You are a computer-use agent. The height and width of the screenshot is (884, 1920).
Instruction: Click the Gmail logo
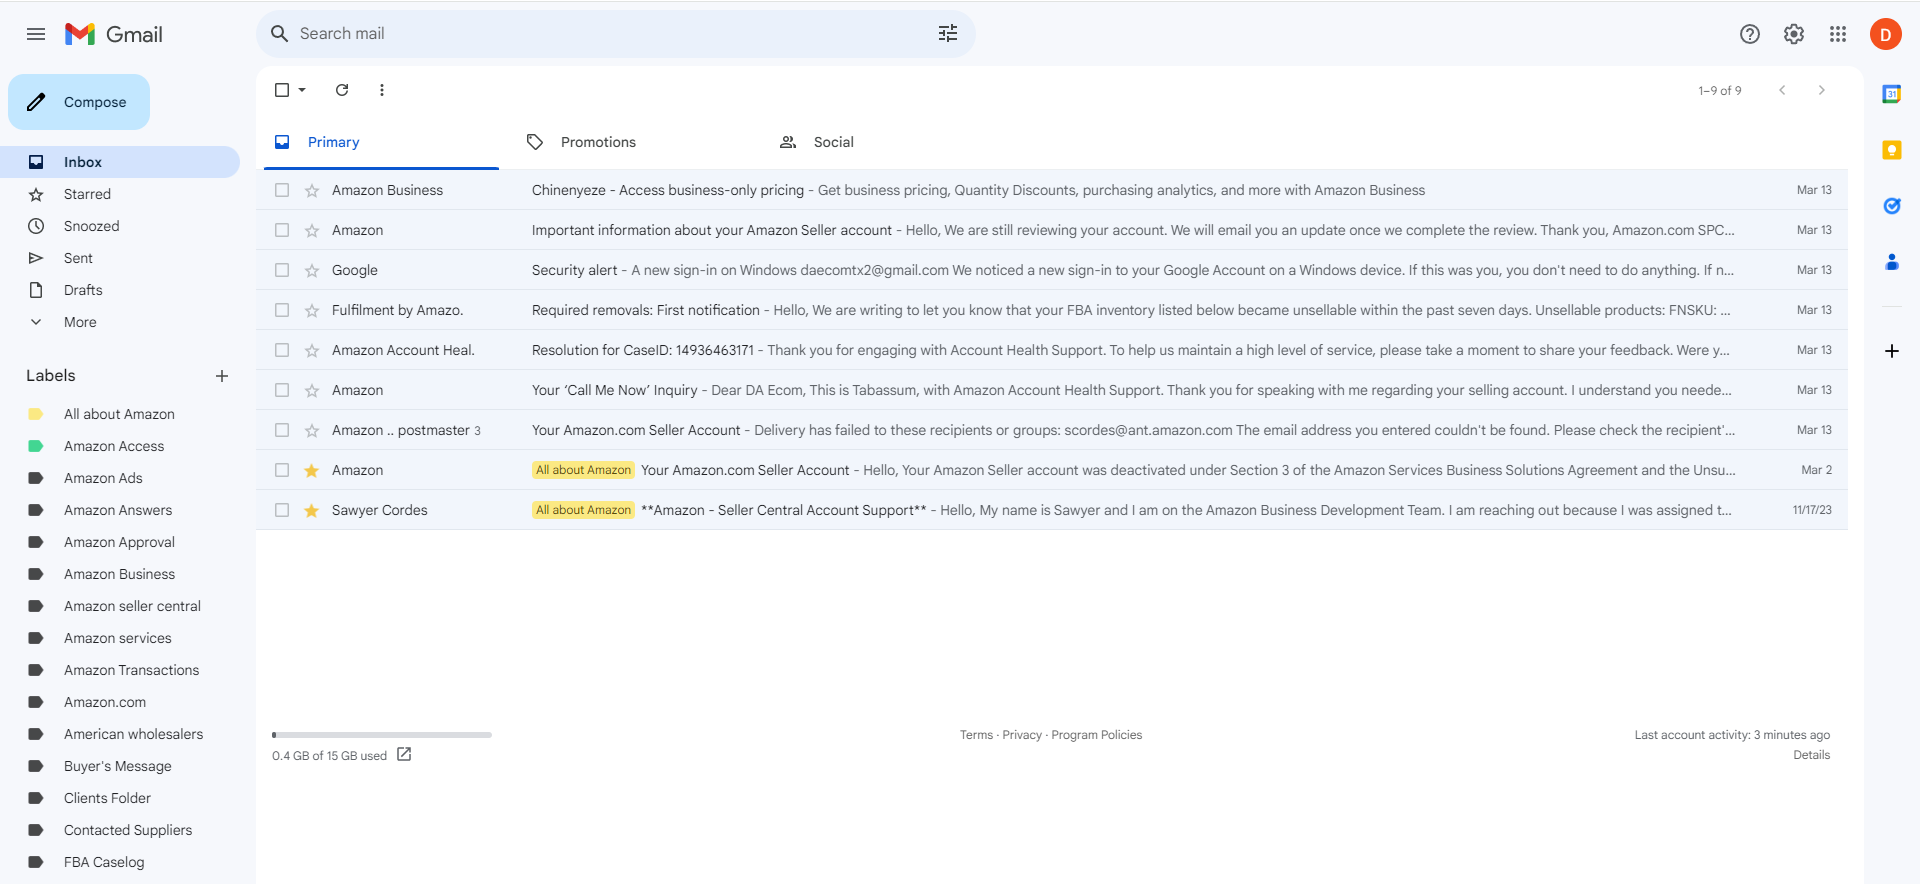[114, 34]
